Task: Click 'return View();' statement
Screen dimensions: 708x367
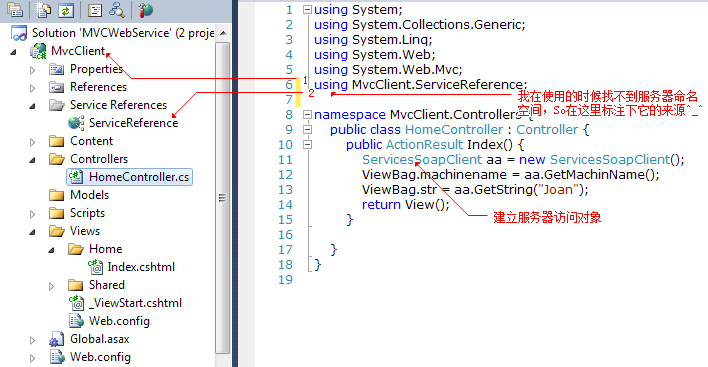Action: [405, 204]
